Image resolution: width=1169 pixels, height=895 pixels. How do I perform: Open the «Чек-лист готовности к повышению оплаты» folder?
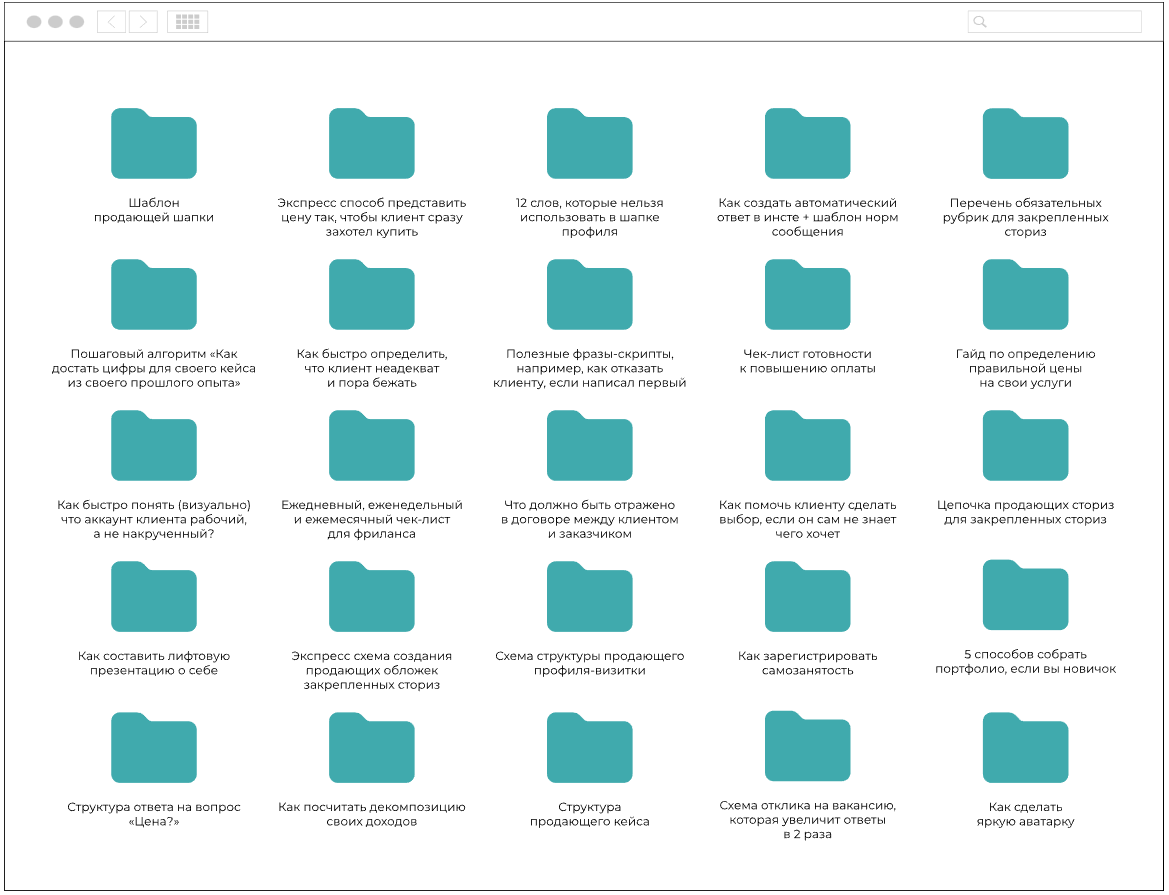pyautogui.click(x=807, y=295)
